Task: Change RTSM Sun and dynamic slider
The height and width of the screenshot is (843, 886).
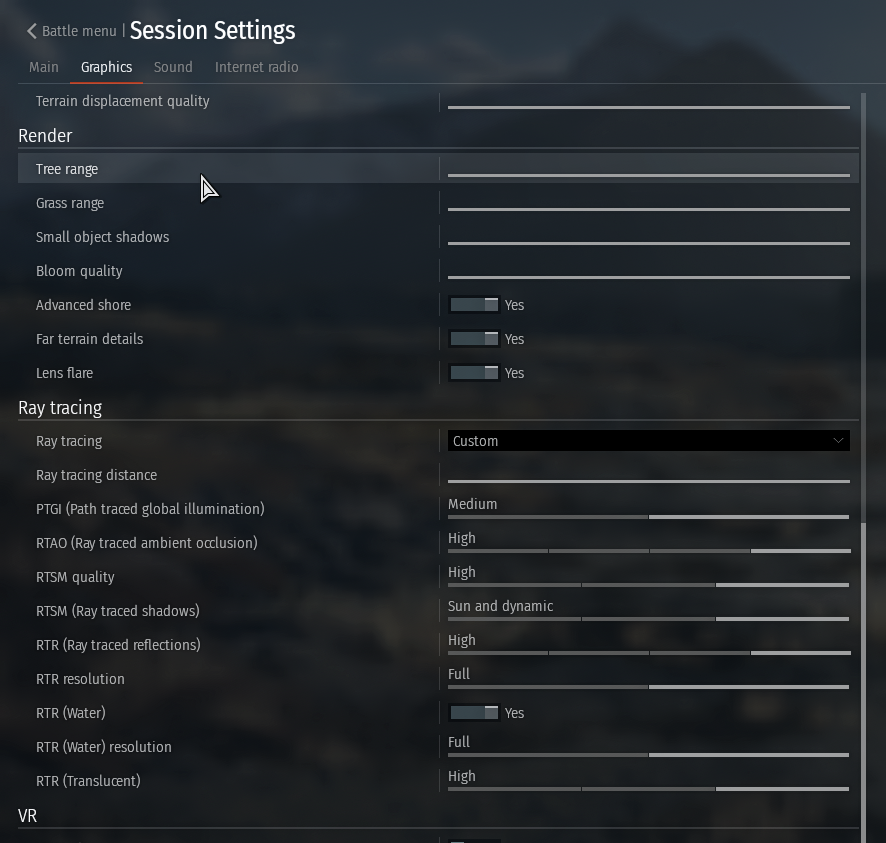Action: coord(649,619)
